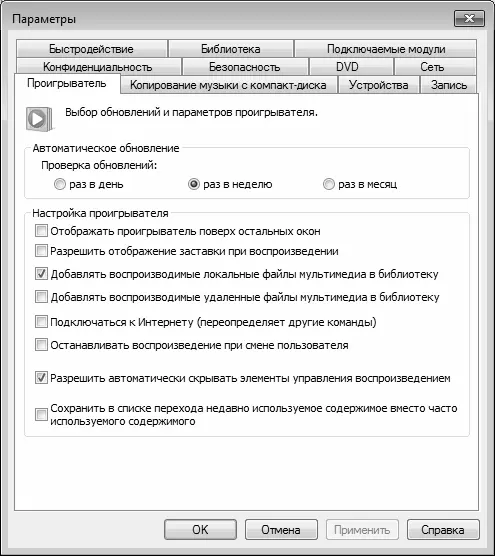Check 'Добавлять воспроизводимые удаленные файлы' checkbox

coord(41,297)
